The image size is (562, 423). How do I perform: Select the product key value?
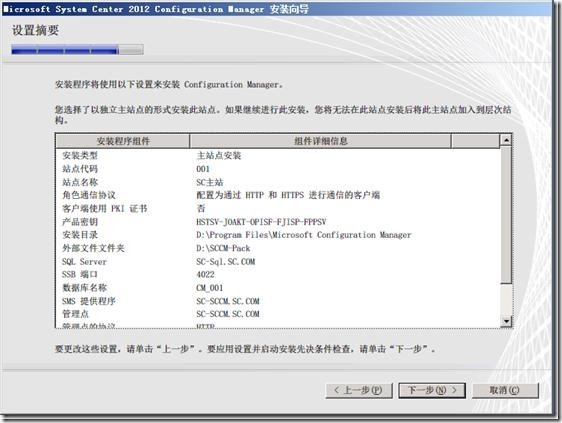[261, 222]
